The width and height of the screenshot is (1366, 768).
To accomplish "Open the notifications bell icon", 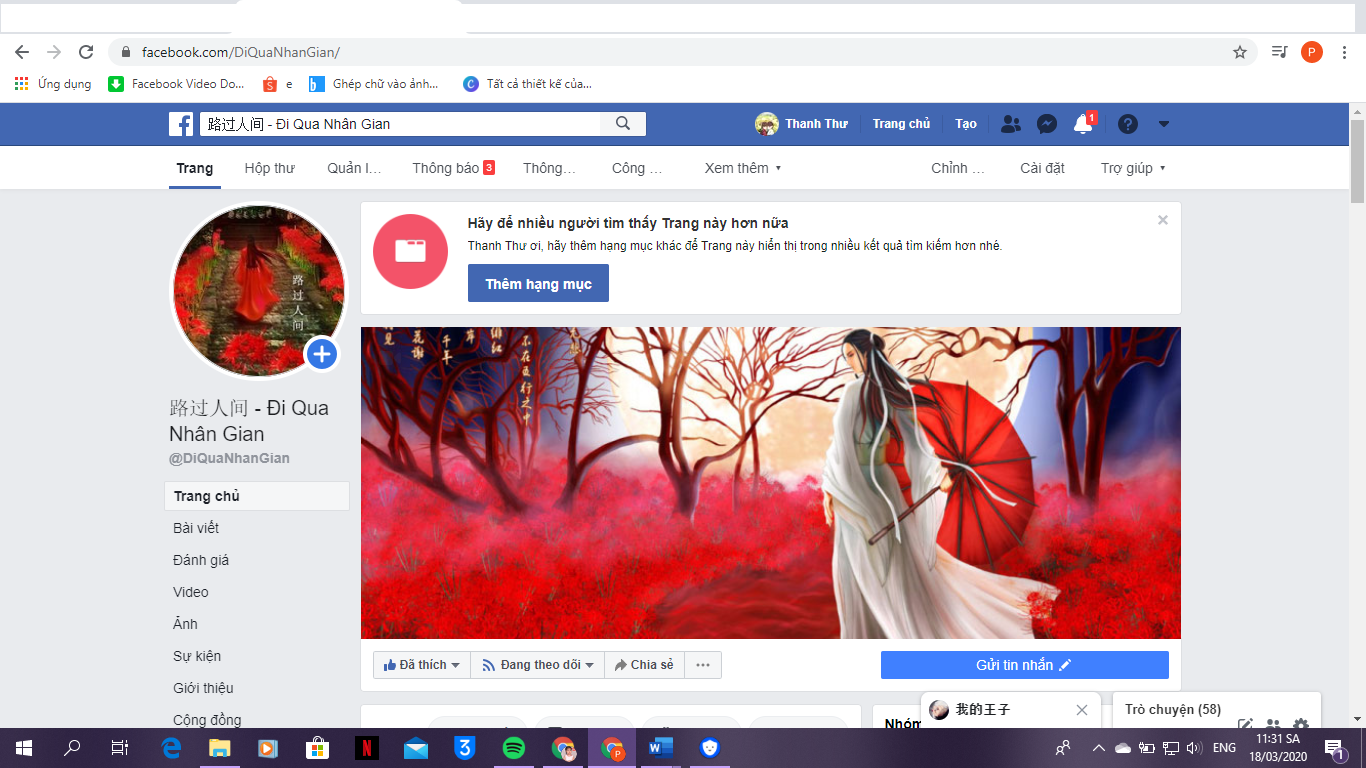I will coord(1083,124).
